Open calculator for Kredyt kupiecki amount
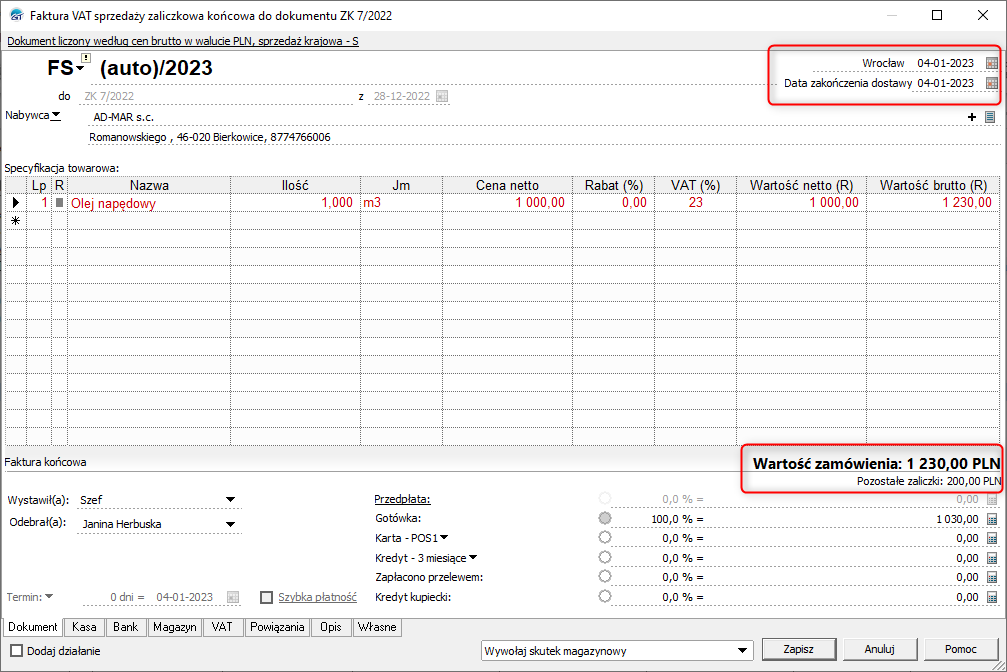This screenshot has width=1007, height=672. [x=992, y=597]
